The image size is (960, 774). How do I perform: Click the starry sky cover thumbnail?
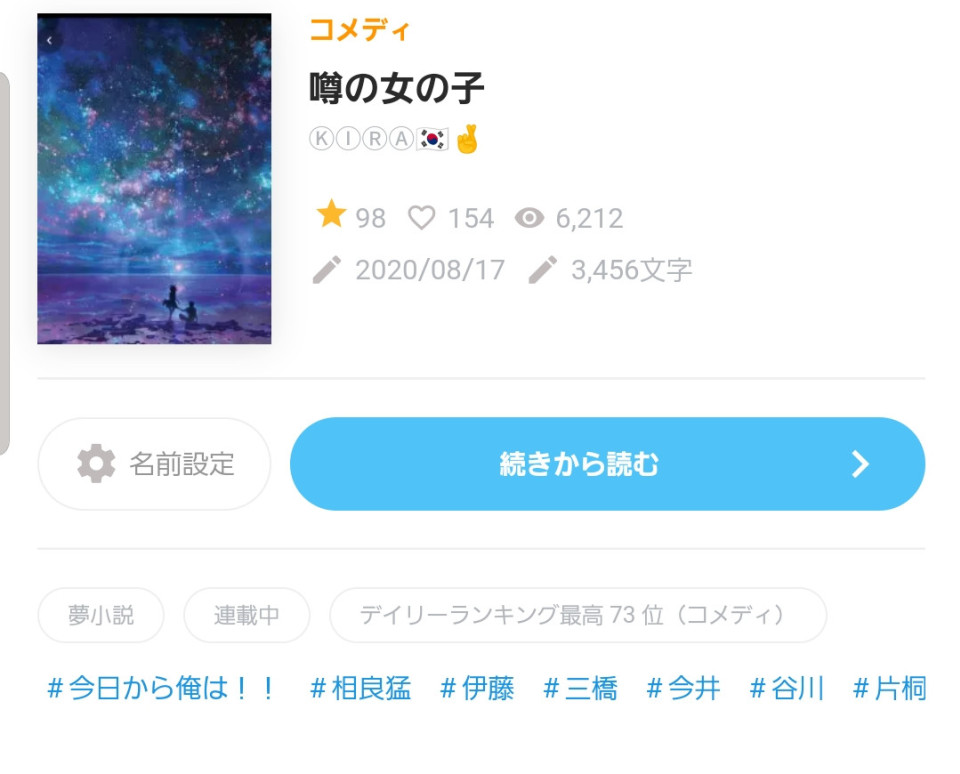[x=154, y=178]
